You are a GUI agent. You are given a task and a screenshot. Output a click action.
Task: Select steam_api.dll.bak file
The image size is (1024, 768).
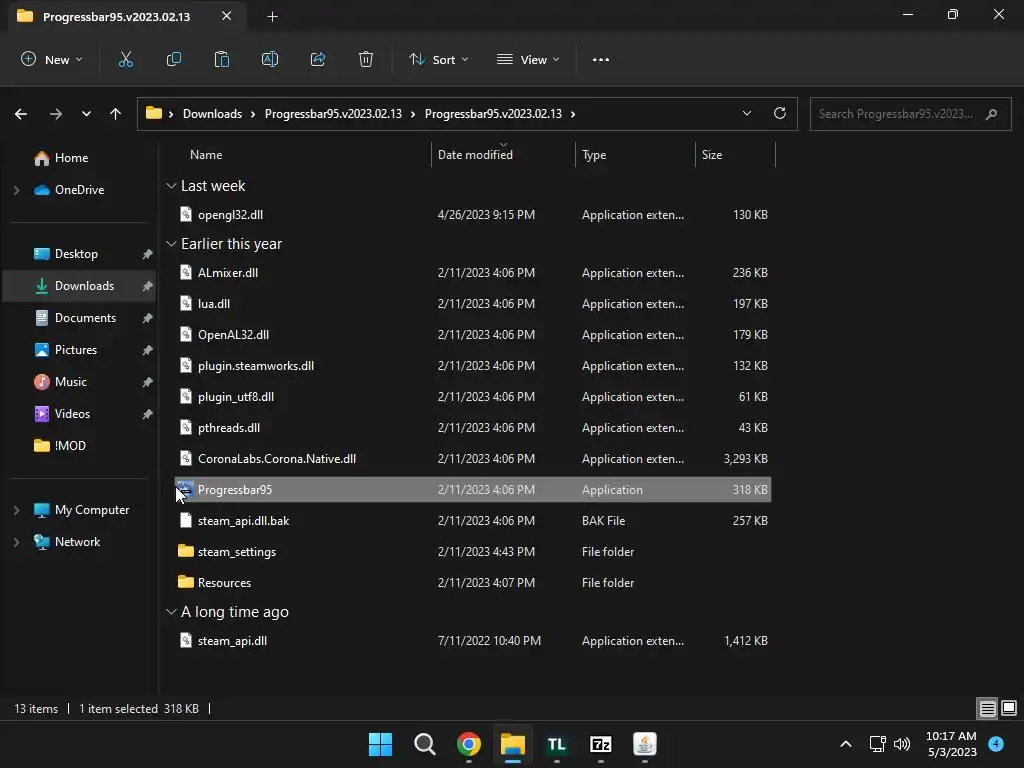pyautogui.click(x=473, y=521)
